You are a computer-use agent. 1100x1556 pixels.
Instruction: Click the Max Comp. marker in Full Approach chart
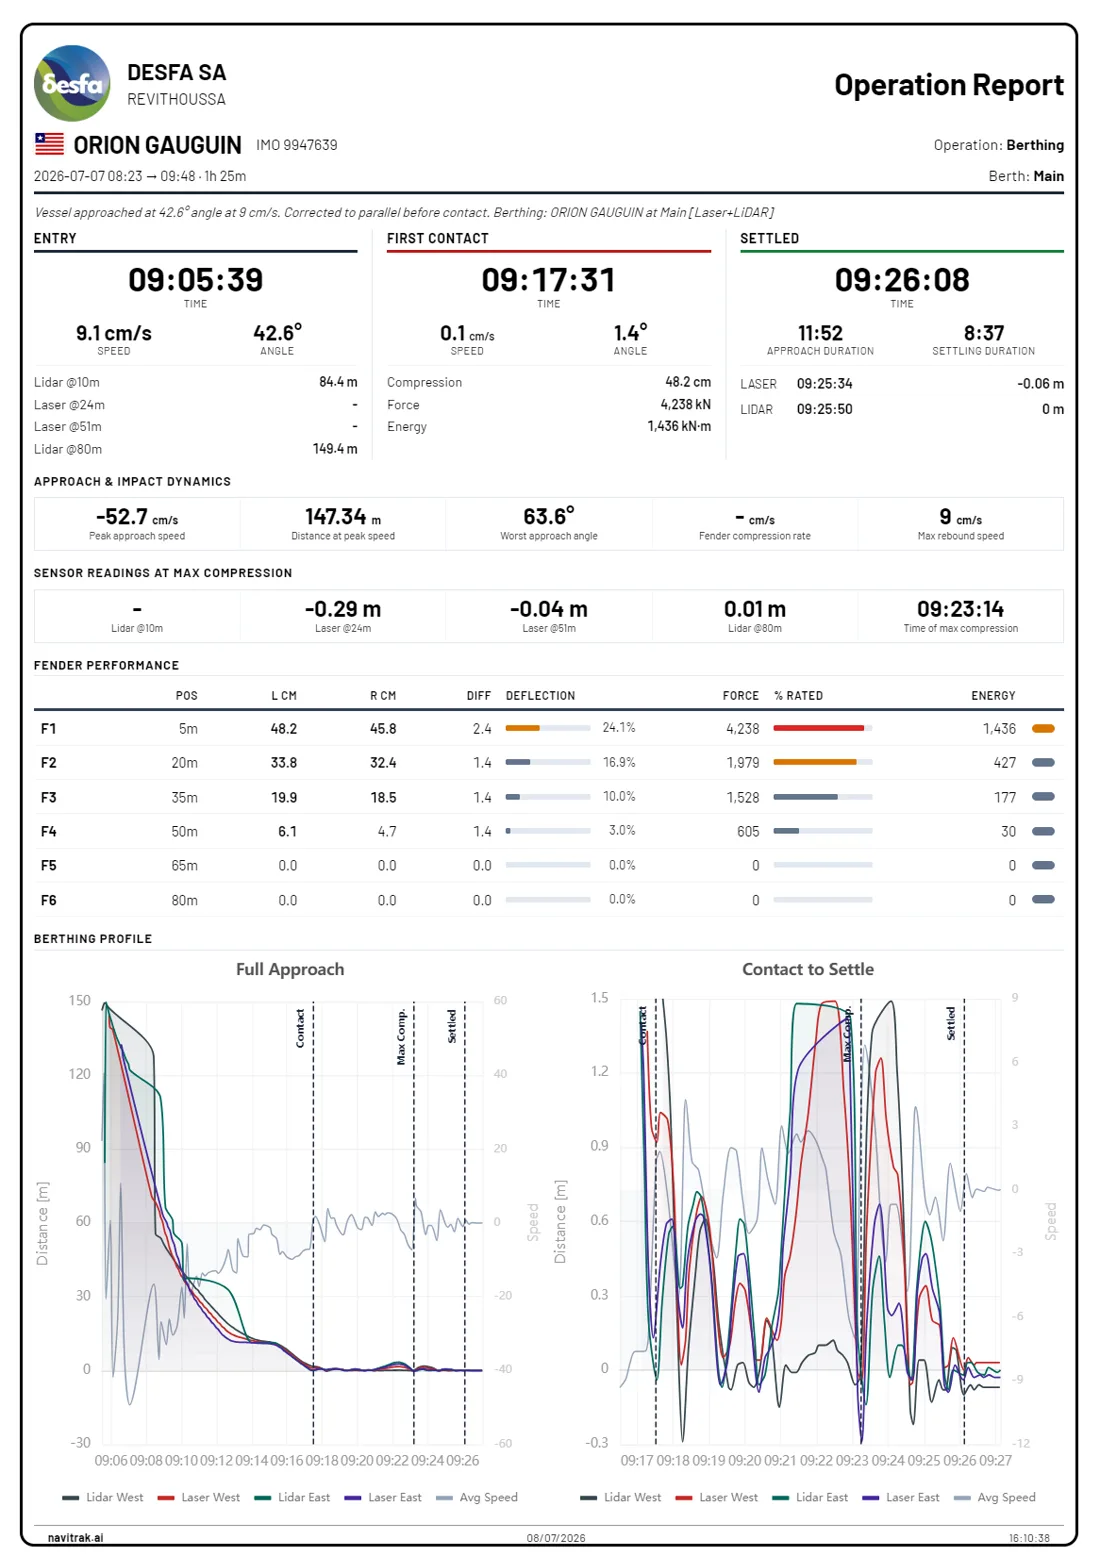[401, 1036]
